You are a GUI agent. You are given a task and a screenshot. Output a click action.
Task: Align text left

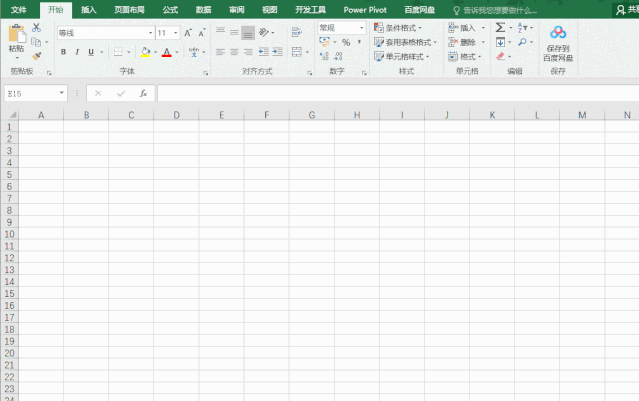[220, 52]
